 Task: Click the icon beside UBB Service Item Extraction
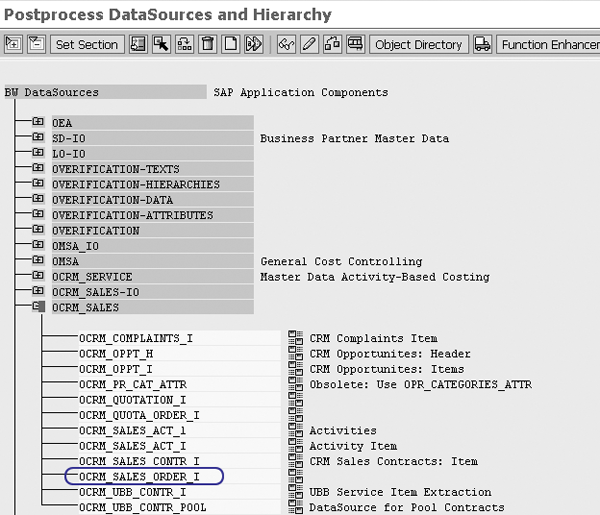(295, 492)
